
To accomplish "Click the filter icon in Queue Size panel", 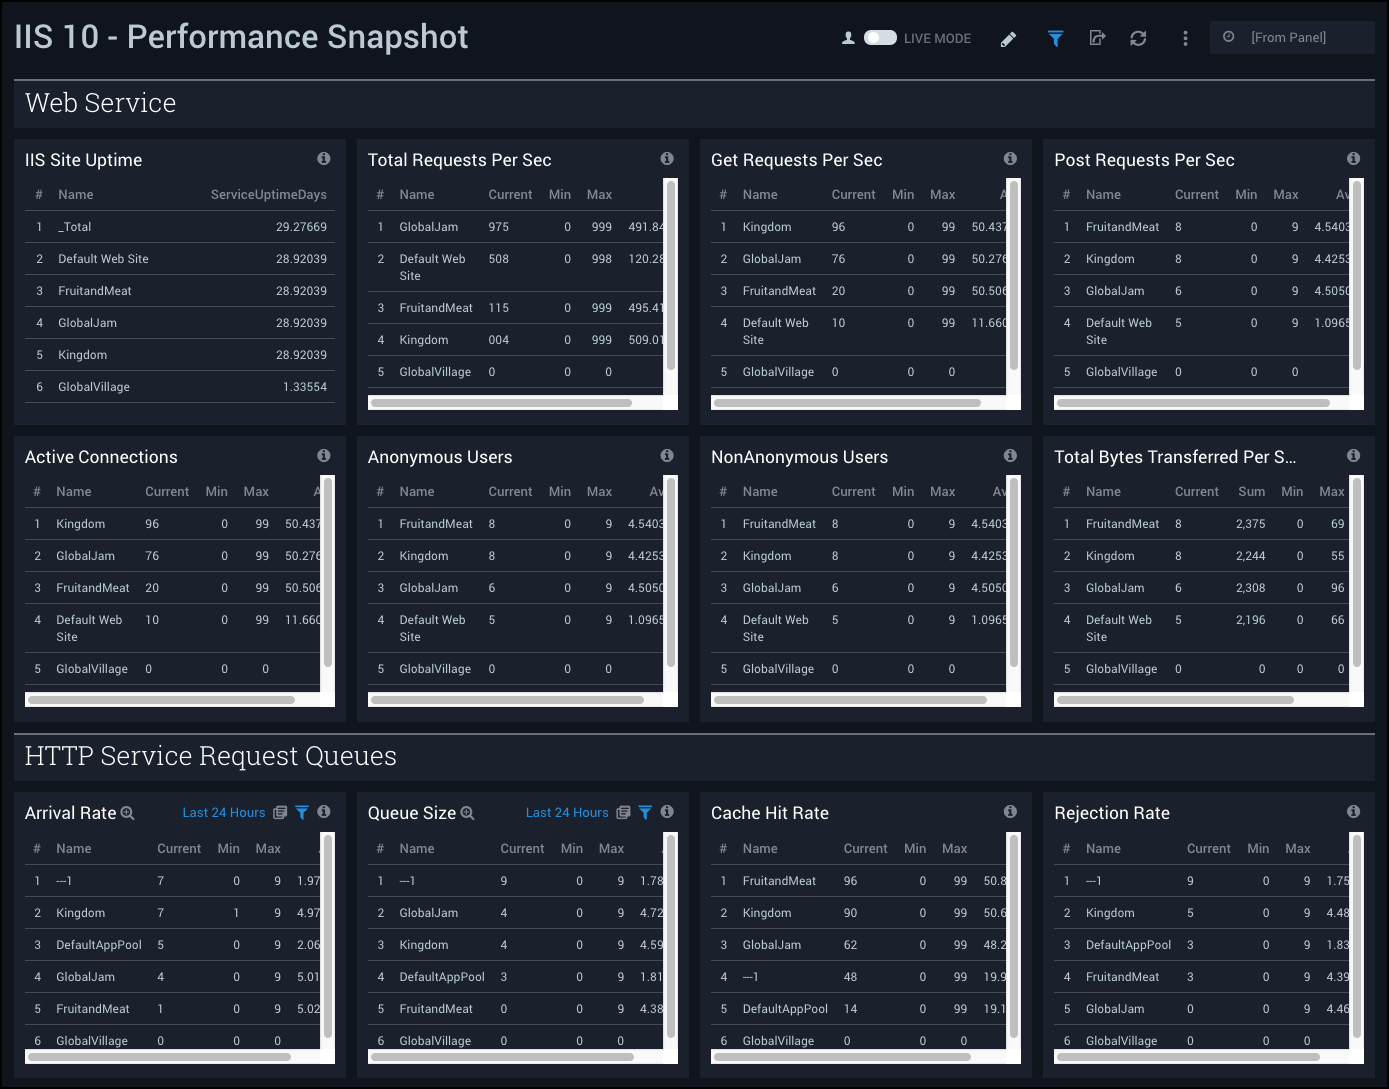I will 645,812.
